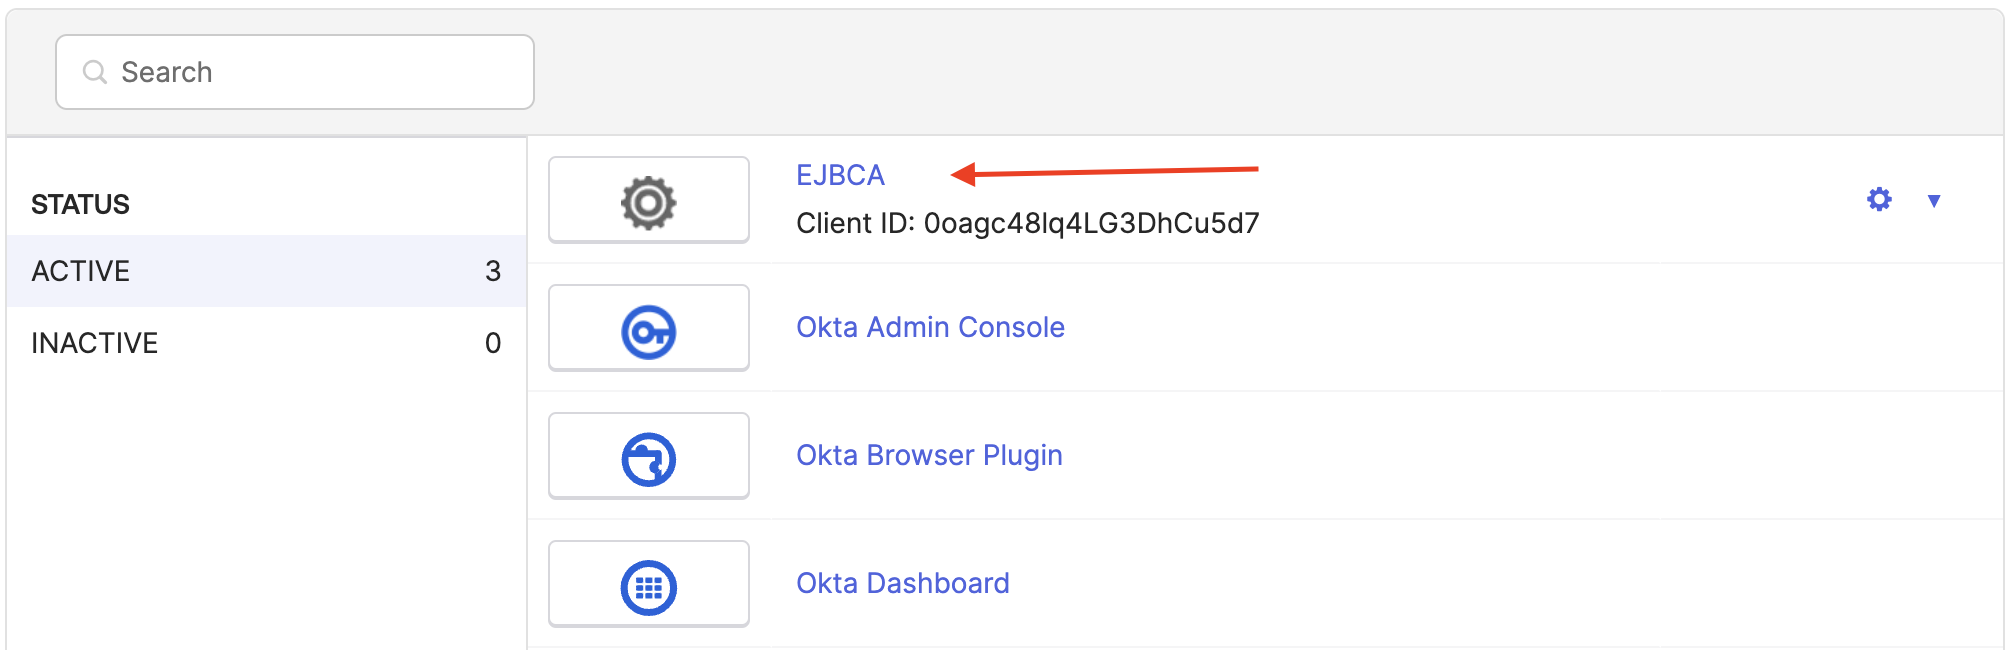Screen dimensions: 2012x650
Task: Click the inactive apps count of 0
Action: click(493, 343)
